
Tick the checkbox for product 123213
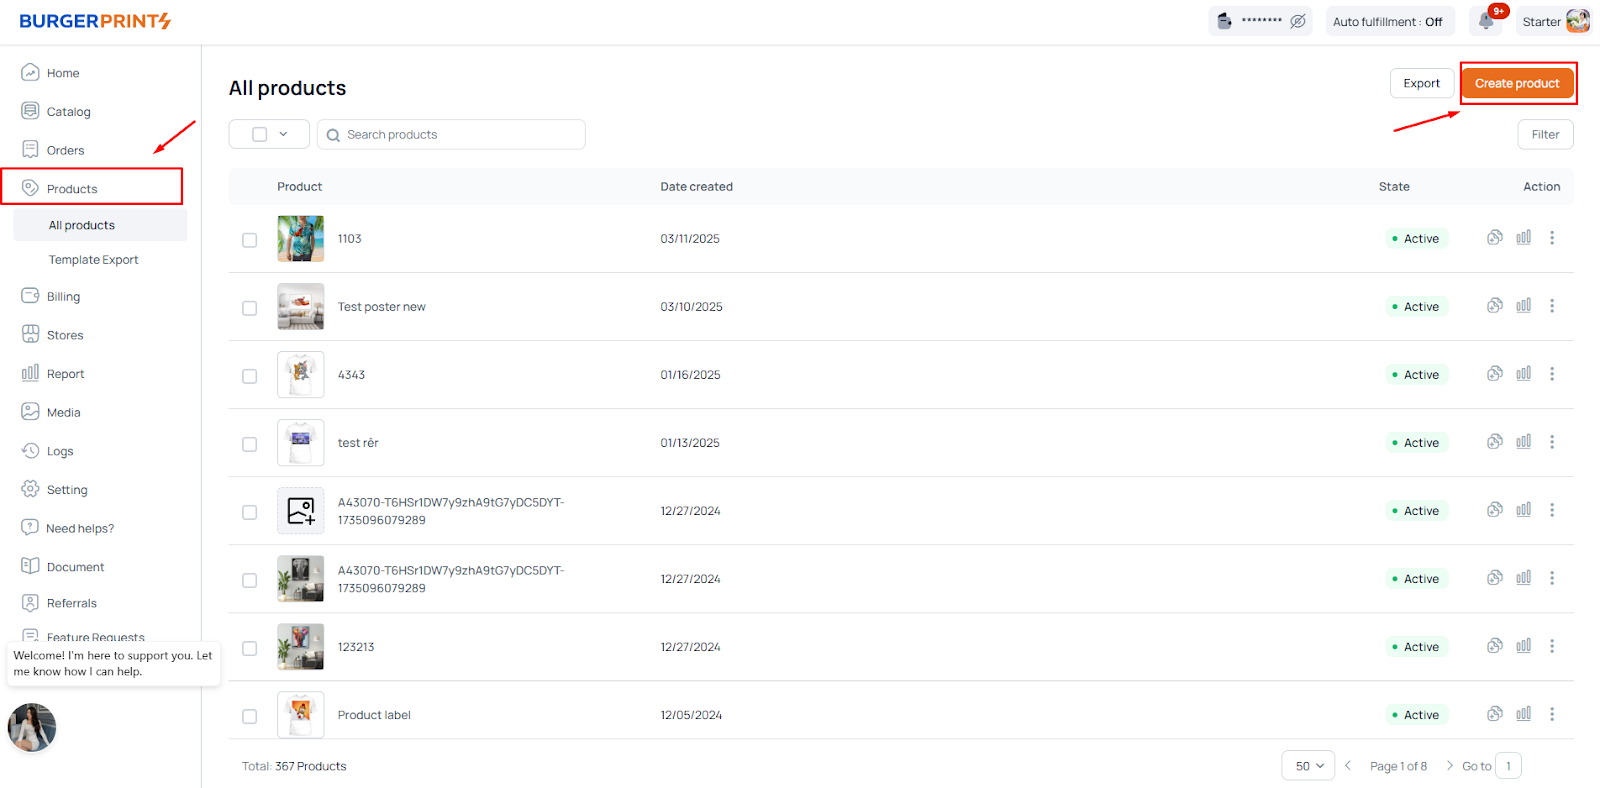[x=250, y=648]
